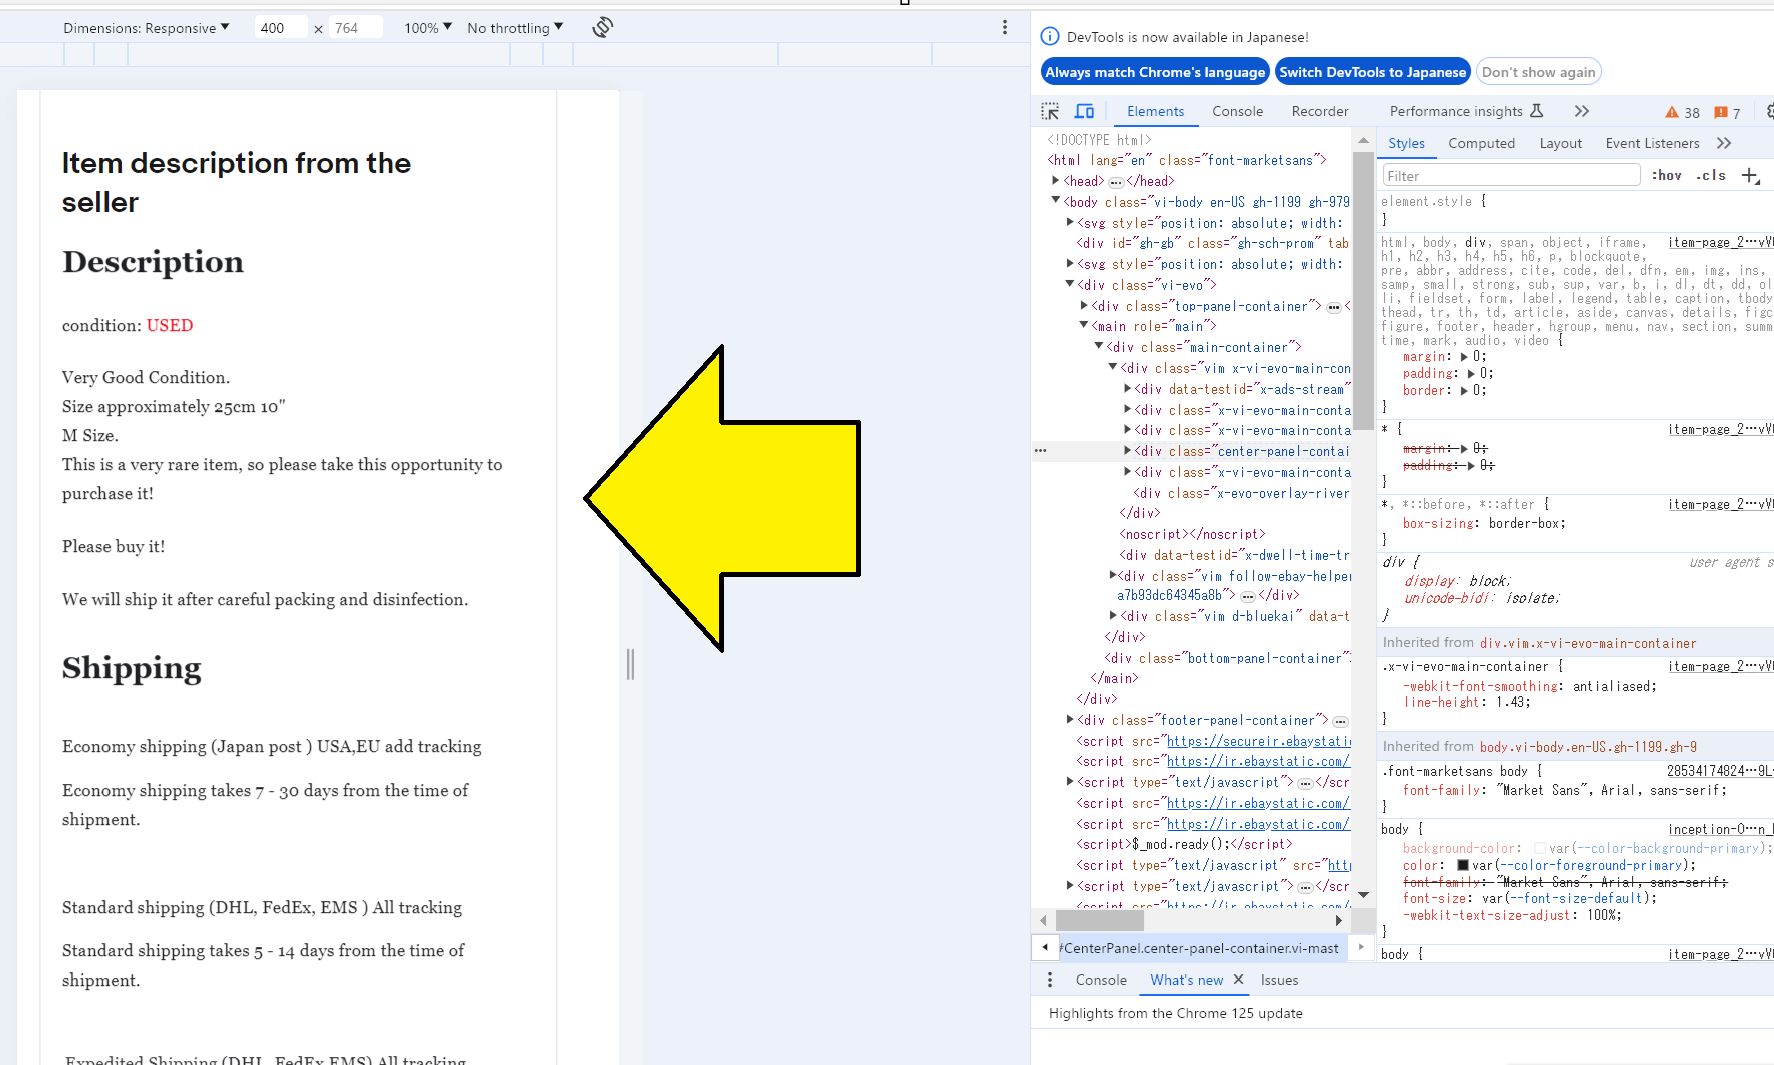Open the Recorder panel tab
This screenshot has height=1065, width=1774.
(1319, 112)
